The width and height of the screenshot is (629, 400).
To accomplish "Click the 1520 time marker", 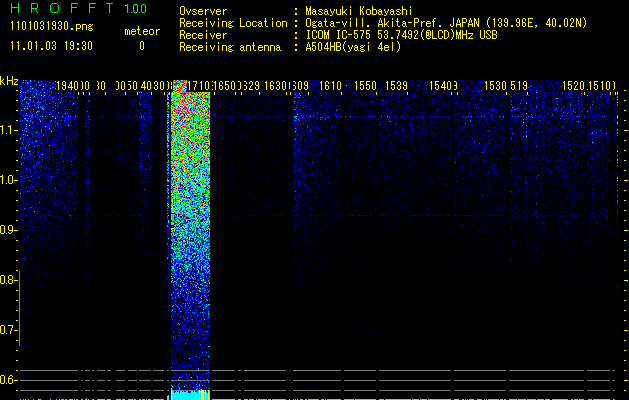I will coord(574,86).
